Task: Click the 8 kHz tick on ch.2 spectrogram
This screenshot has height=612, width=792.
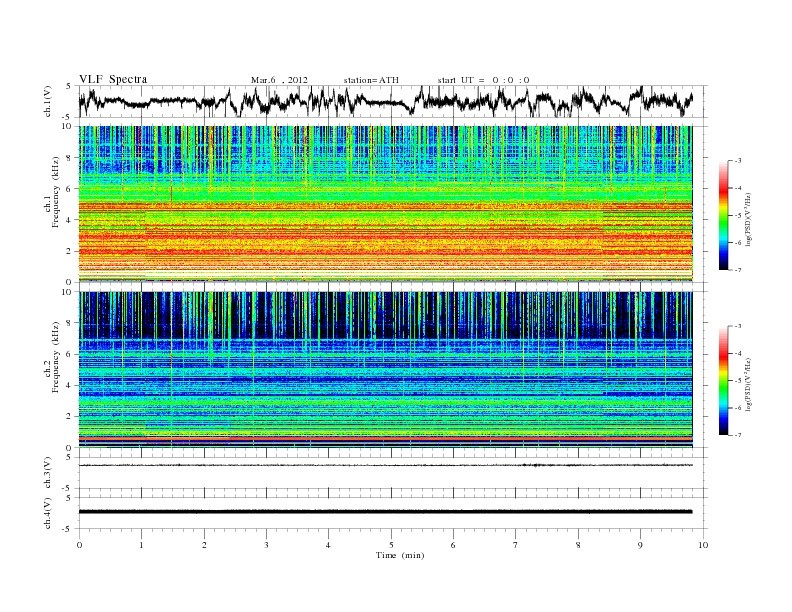Action: (x=69, y=323)
